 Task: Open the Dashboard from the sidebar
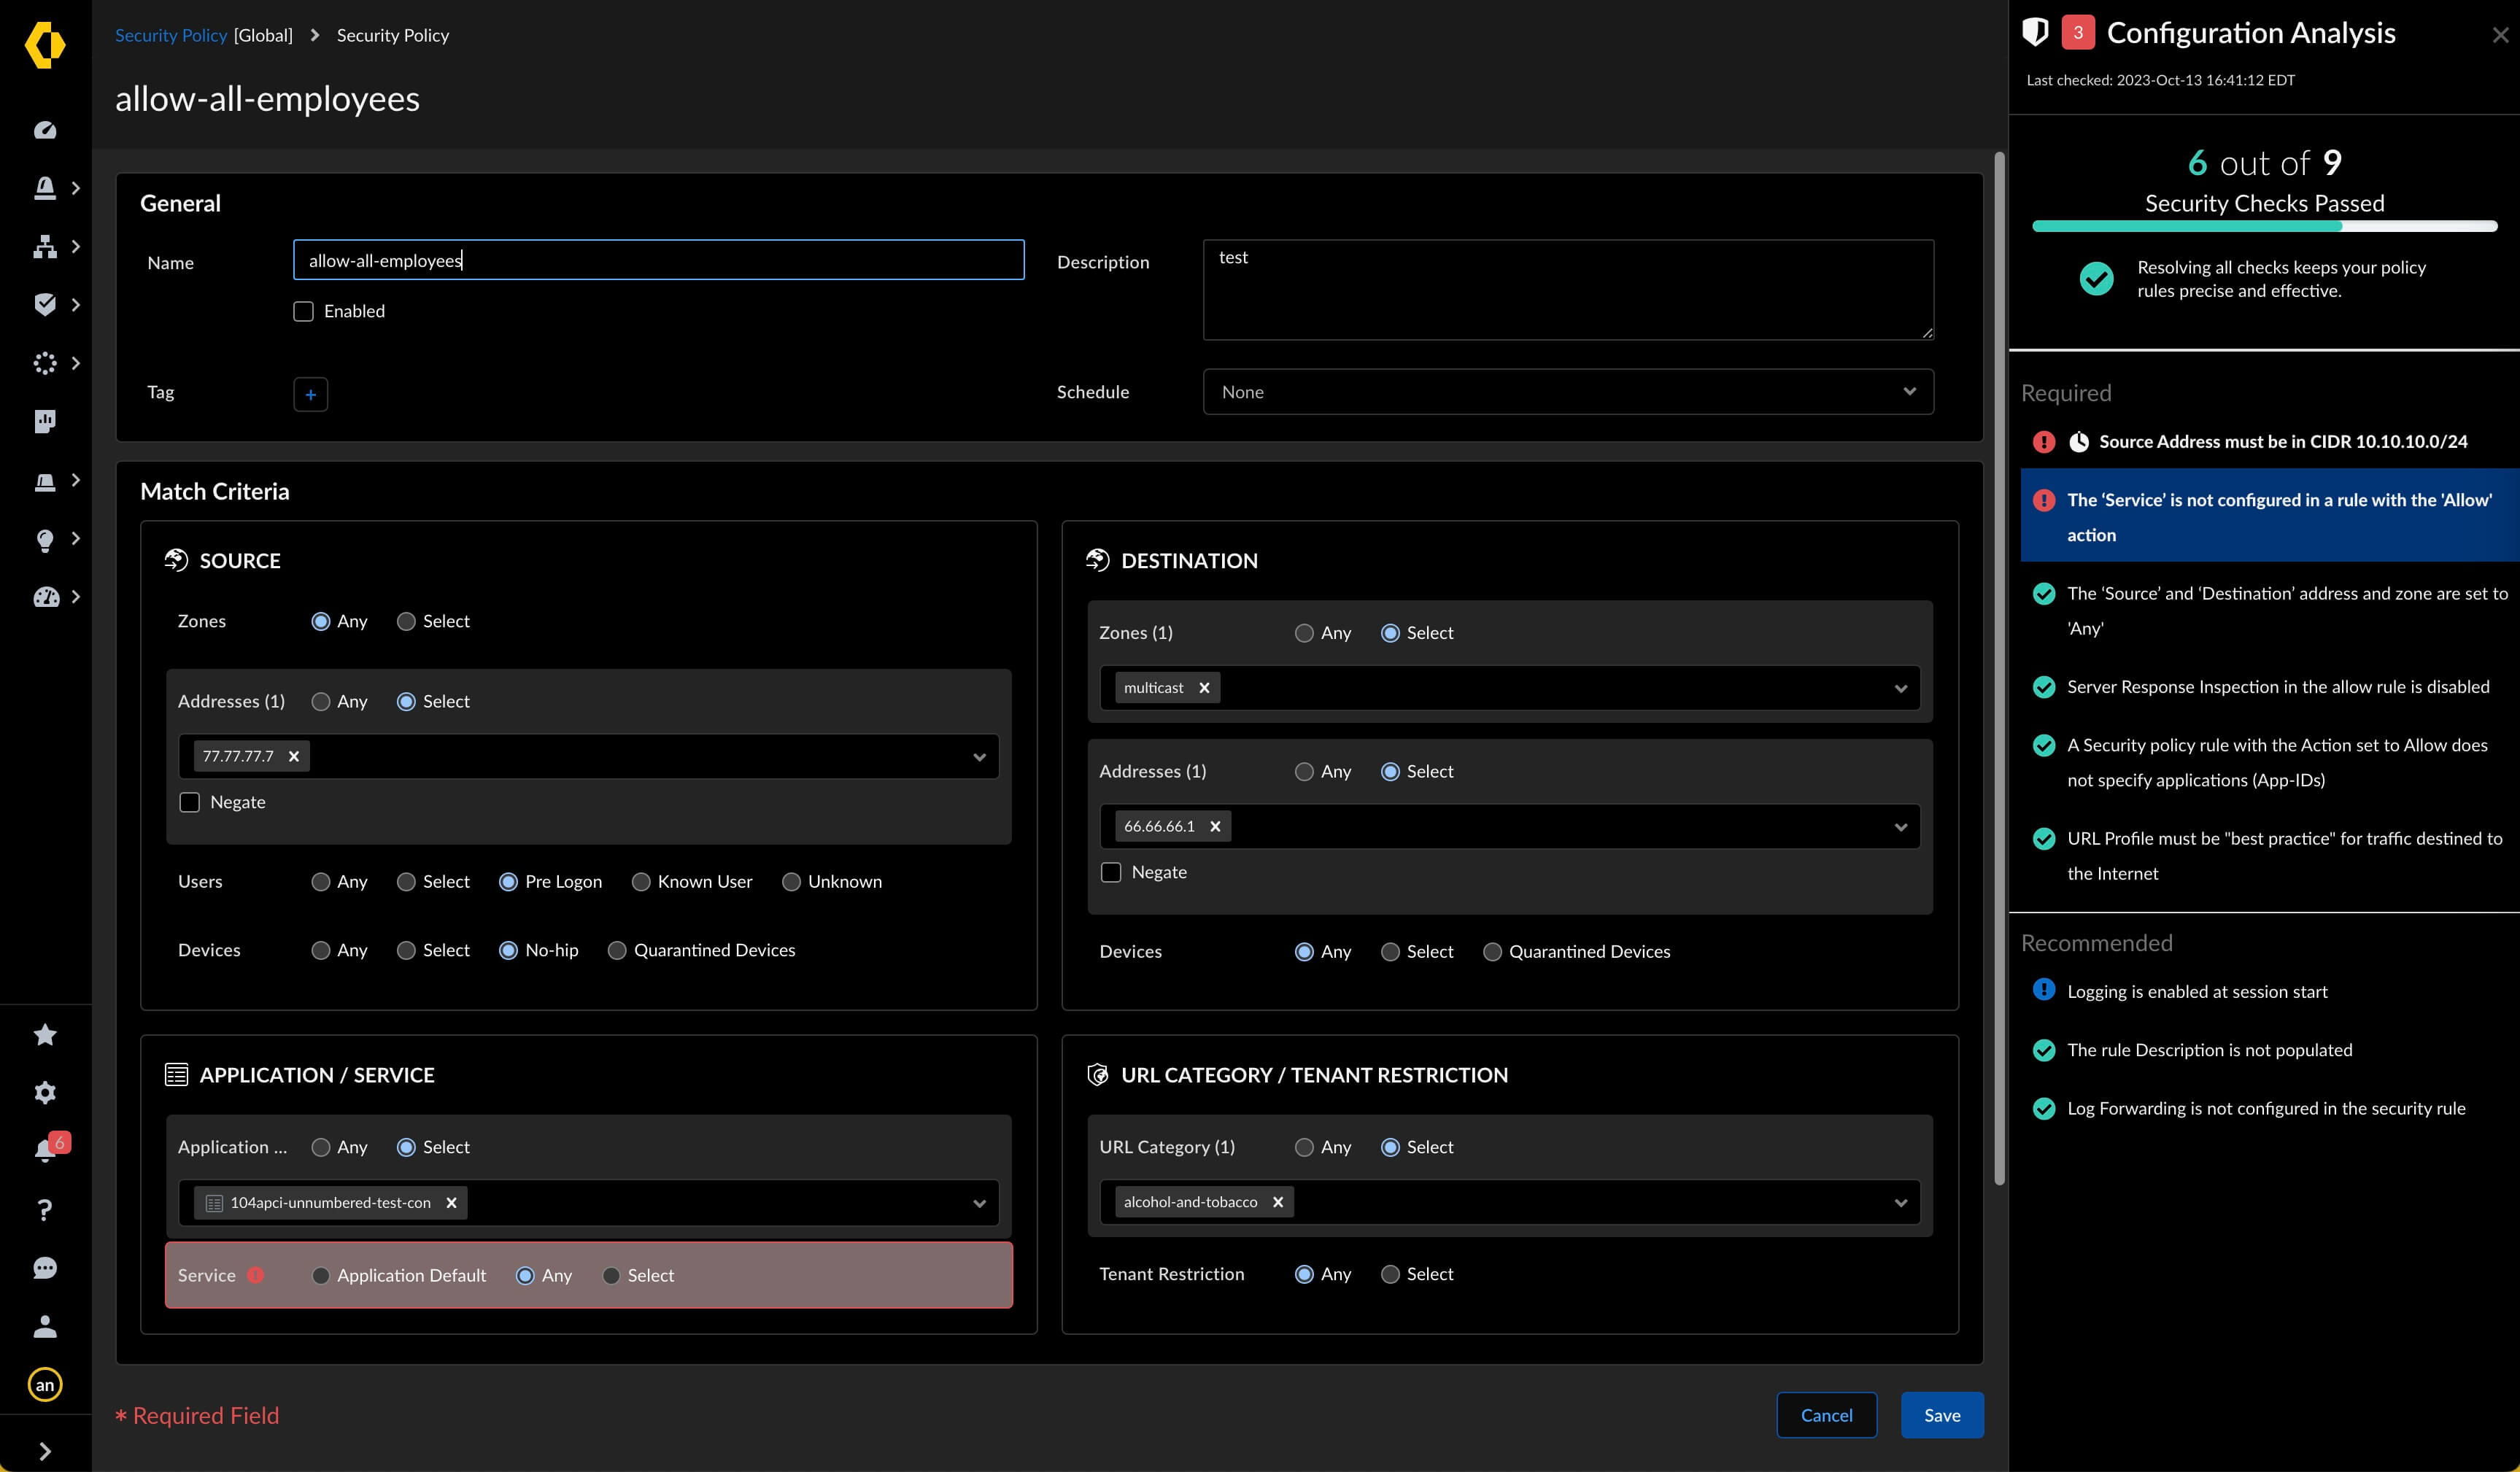[x=45, y=130]
